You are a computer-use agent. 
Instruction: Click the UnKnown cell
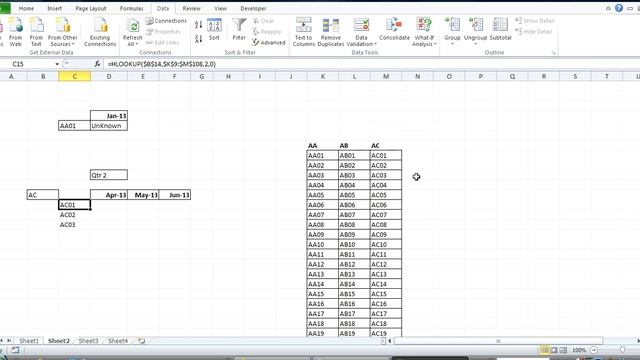click(109, 126)
